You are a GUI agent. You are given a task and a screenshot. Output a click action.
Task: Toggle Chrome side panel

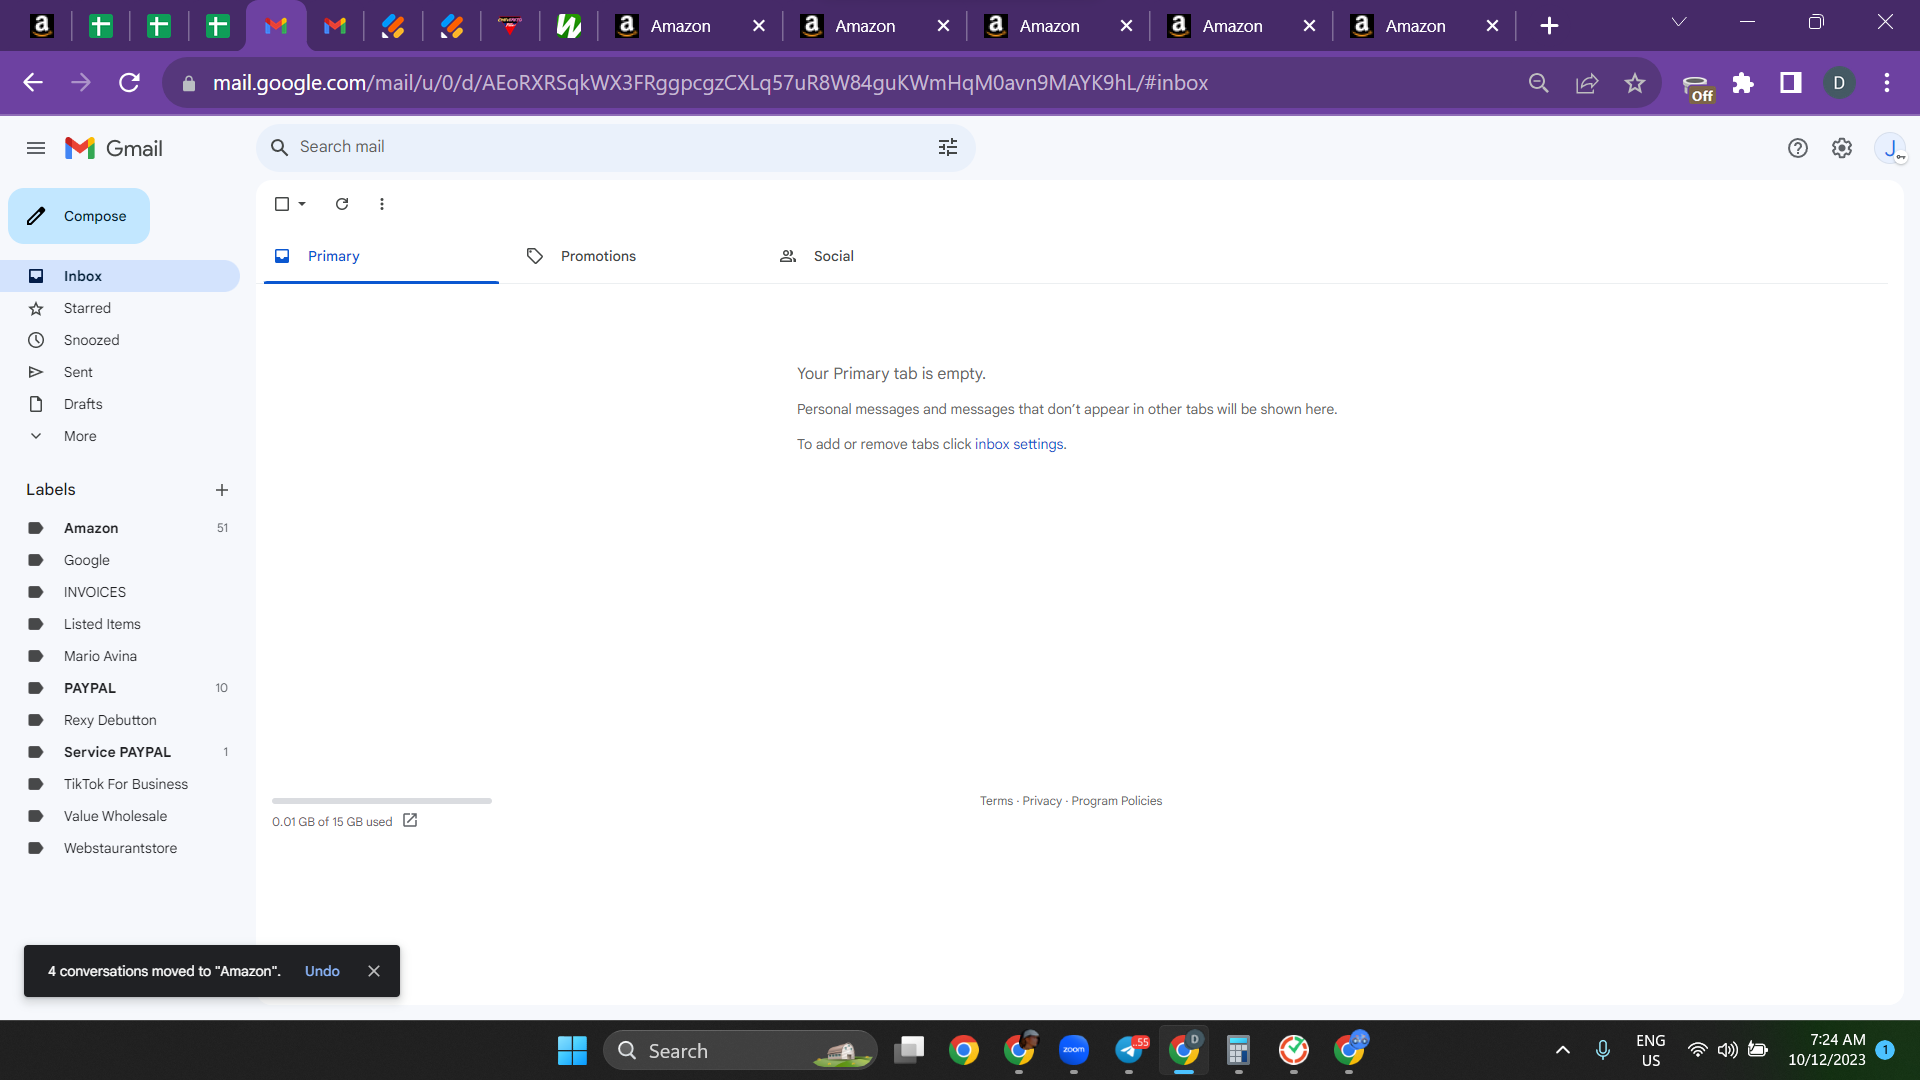[1791, 83]
